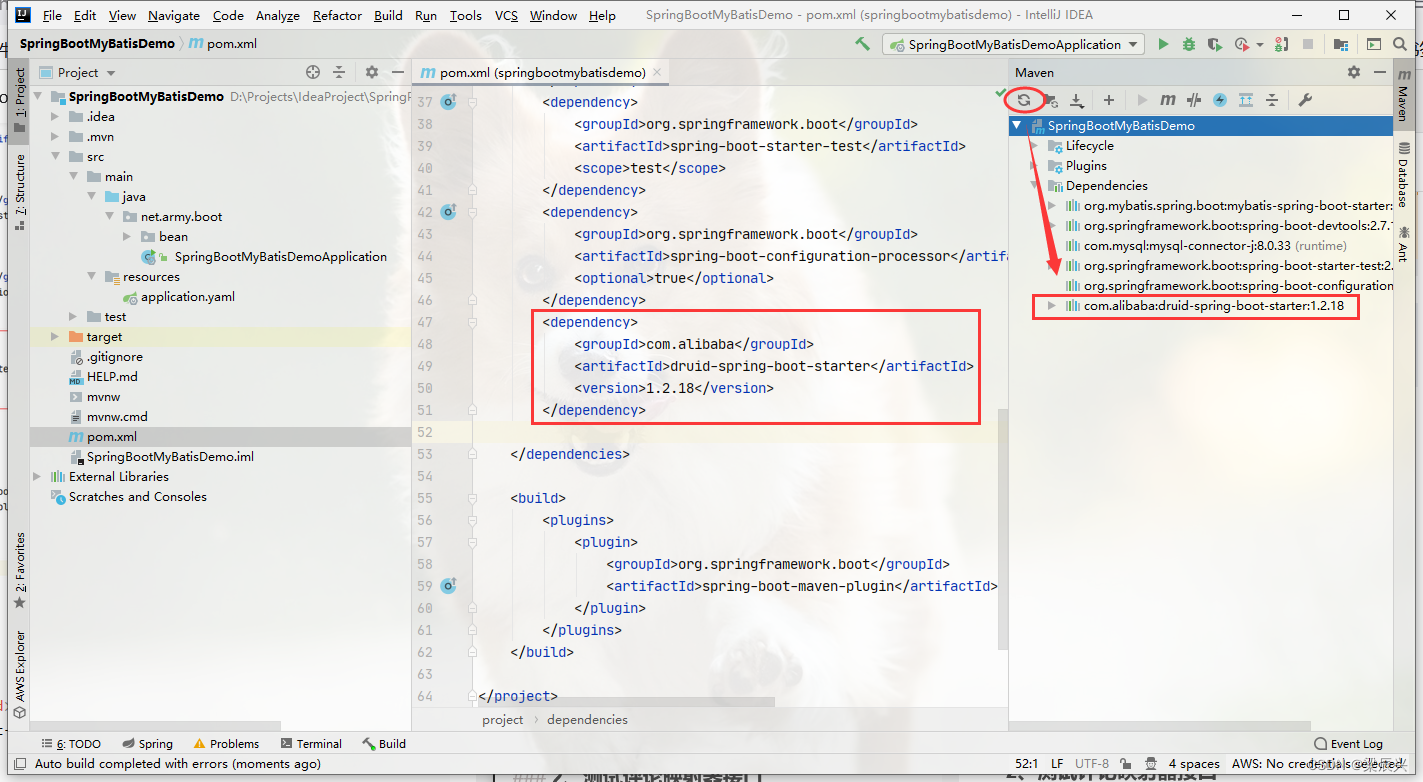Run SpringBootMyBatisDemoApplication with green play icon
Viewport: 1423px width, 782px height.
pyautogui.click(x=1163, y=44)
